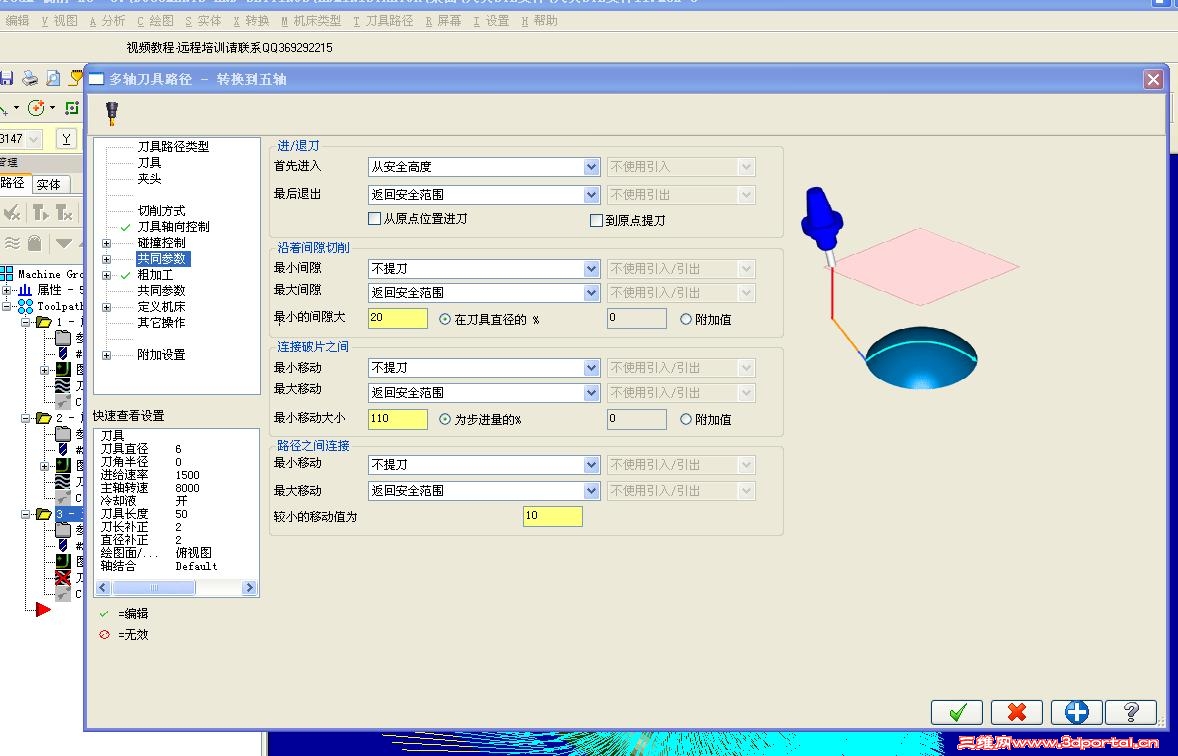The width and height of the screenshot is (1178, 756).
Task: Click the T-arrow regenerate icon in manager
Action: tap(40, 213)
